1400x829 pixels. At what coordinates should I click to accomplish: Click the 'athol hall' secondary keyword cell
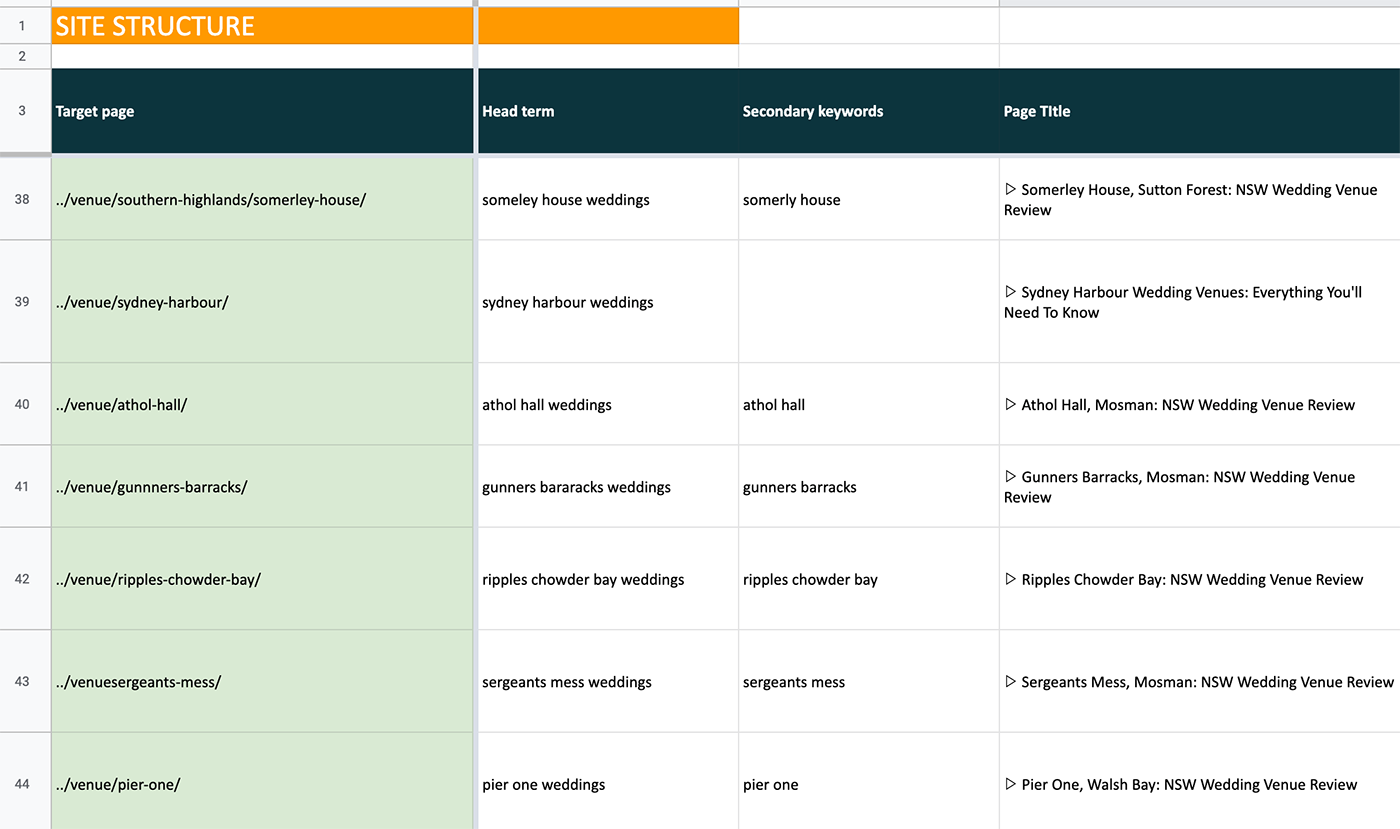869,404
